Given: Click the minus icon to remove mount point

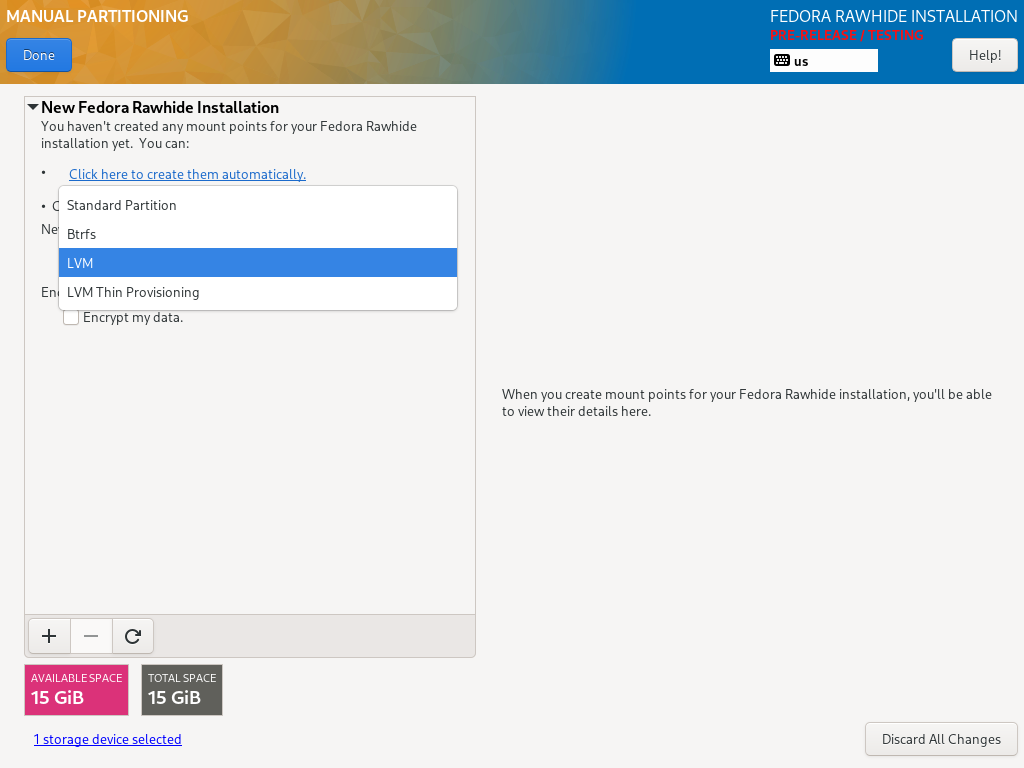Looking at the screenshot, I should (x=91, y=636).
